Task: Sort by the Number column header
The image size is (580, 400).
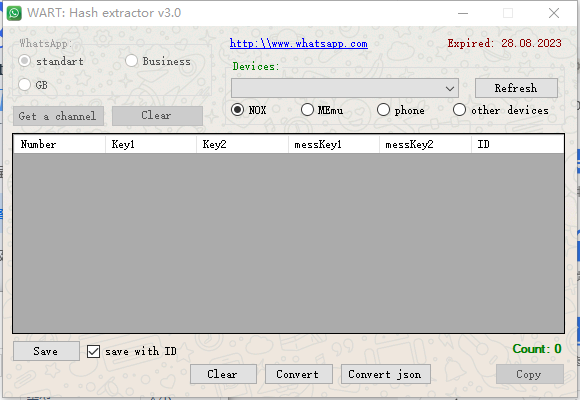Action: [59, 144]
